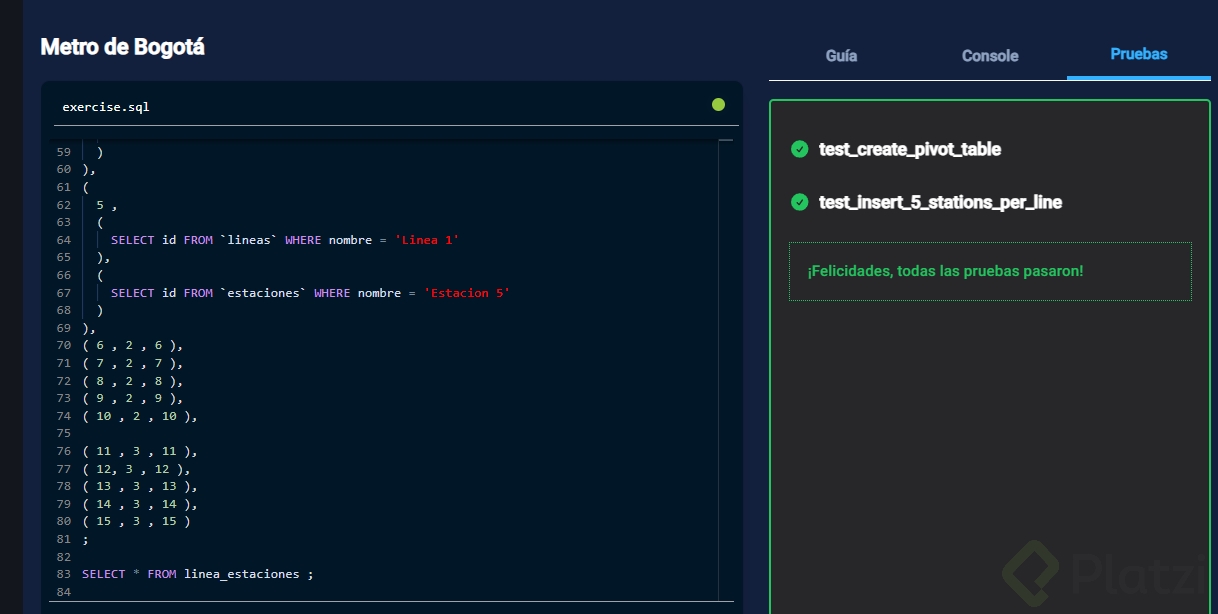This screenshot has width=1218, height=614.
Task: Select the test_create_pivot_table test result
Action: pos(909,149)
